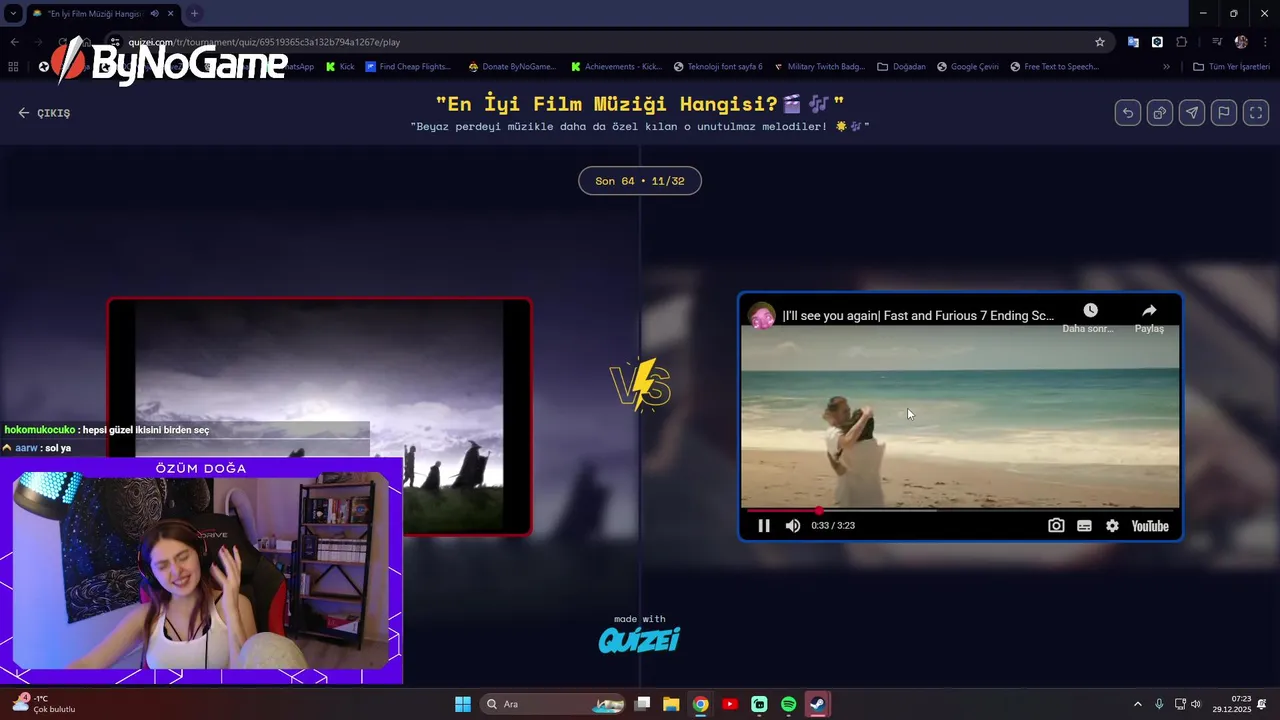Open Donate ByNoGame bookmark
This screenshot has width=1280, height=720.
(x=512, y=67)
